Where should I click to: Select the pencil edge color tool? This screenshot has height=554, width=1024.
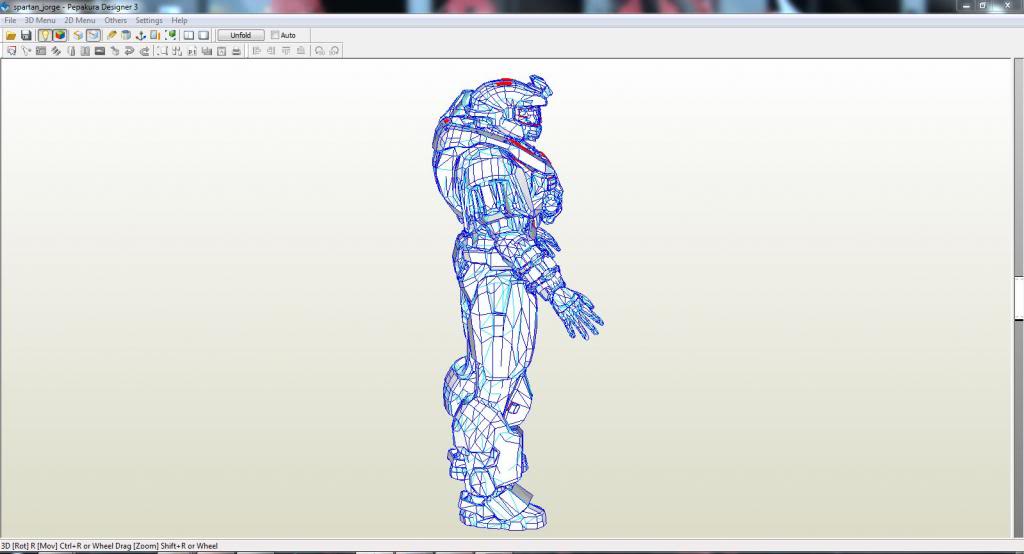click(x=112, y=35)
